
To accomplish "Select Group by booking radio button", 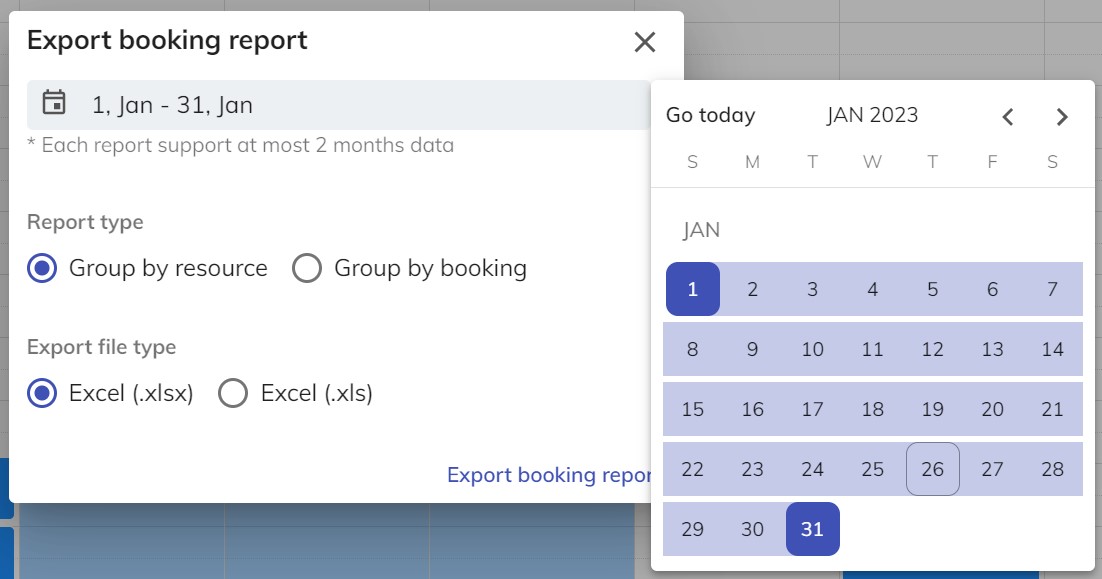I will point(306,269).
